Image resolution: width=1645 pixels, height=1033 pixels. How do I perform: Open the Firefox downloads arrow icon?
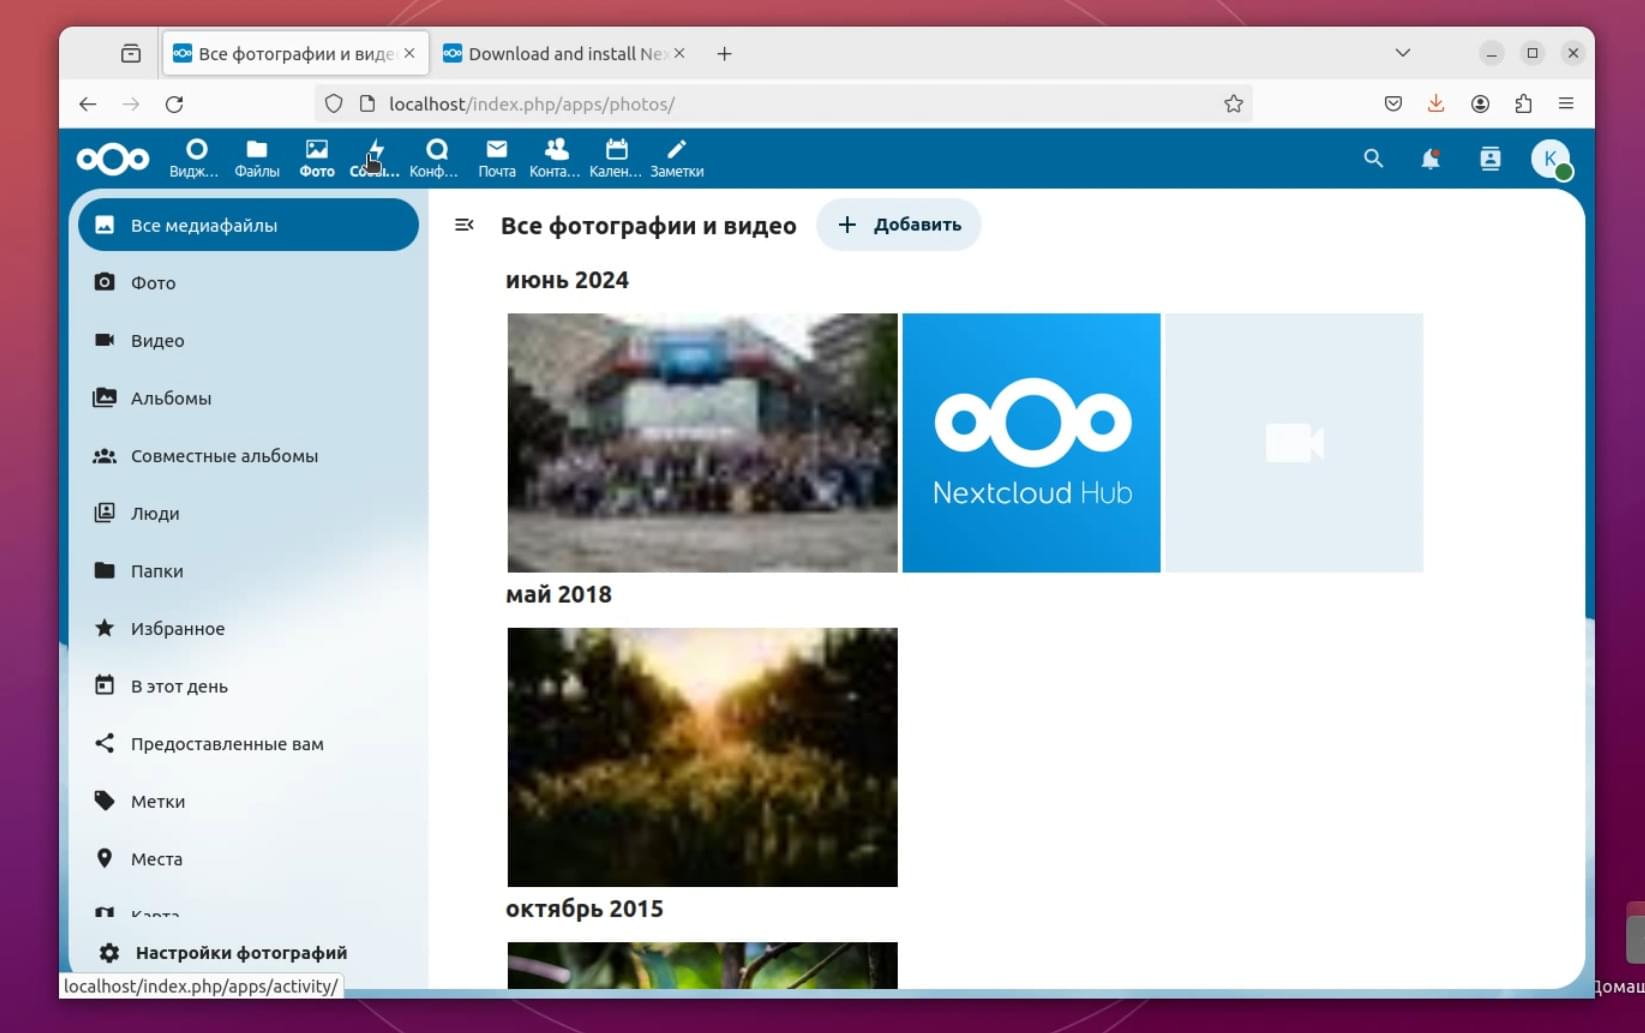(1436, 104)
